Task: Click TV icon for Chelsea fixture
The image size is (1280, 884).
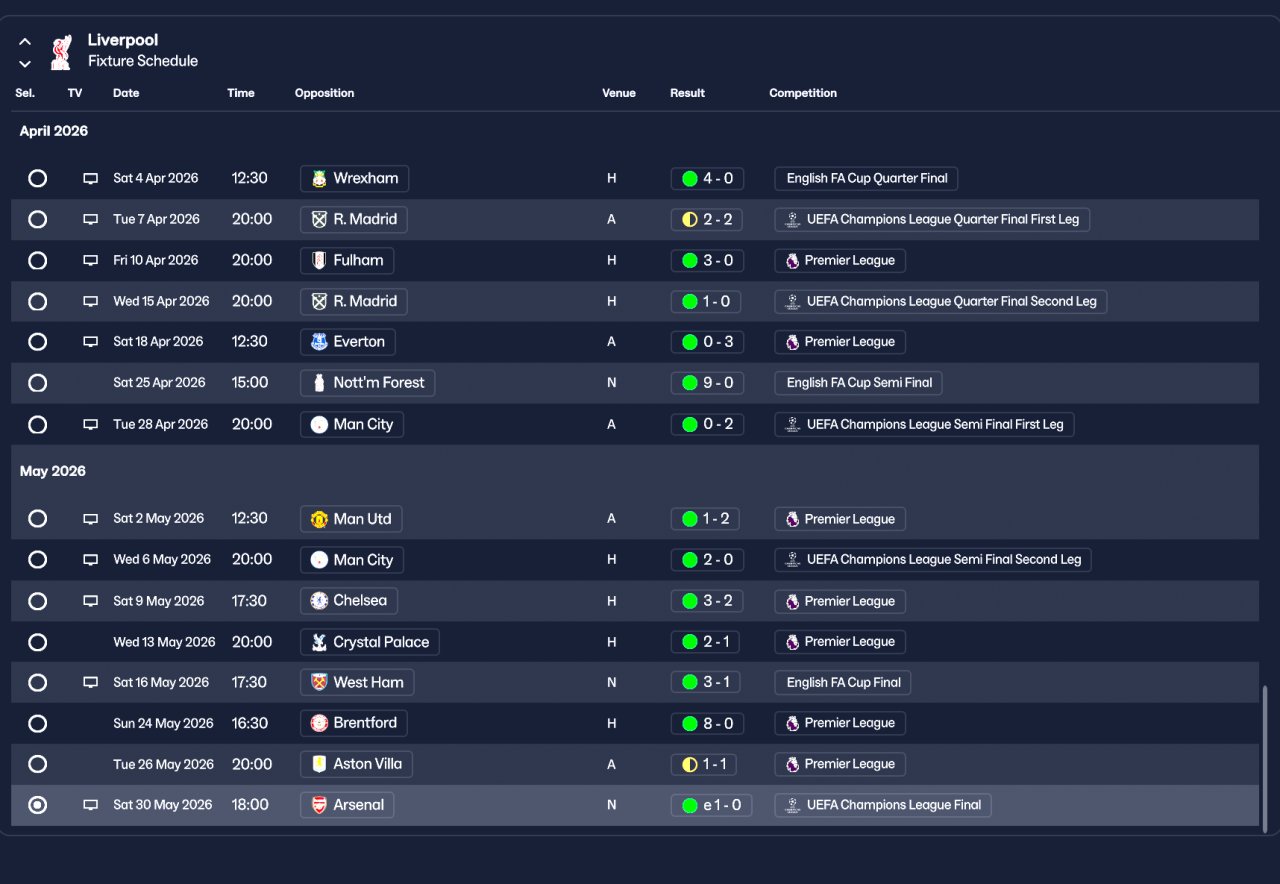Action: click(x=90, y=601)
